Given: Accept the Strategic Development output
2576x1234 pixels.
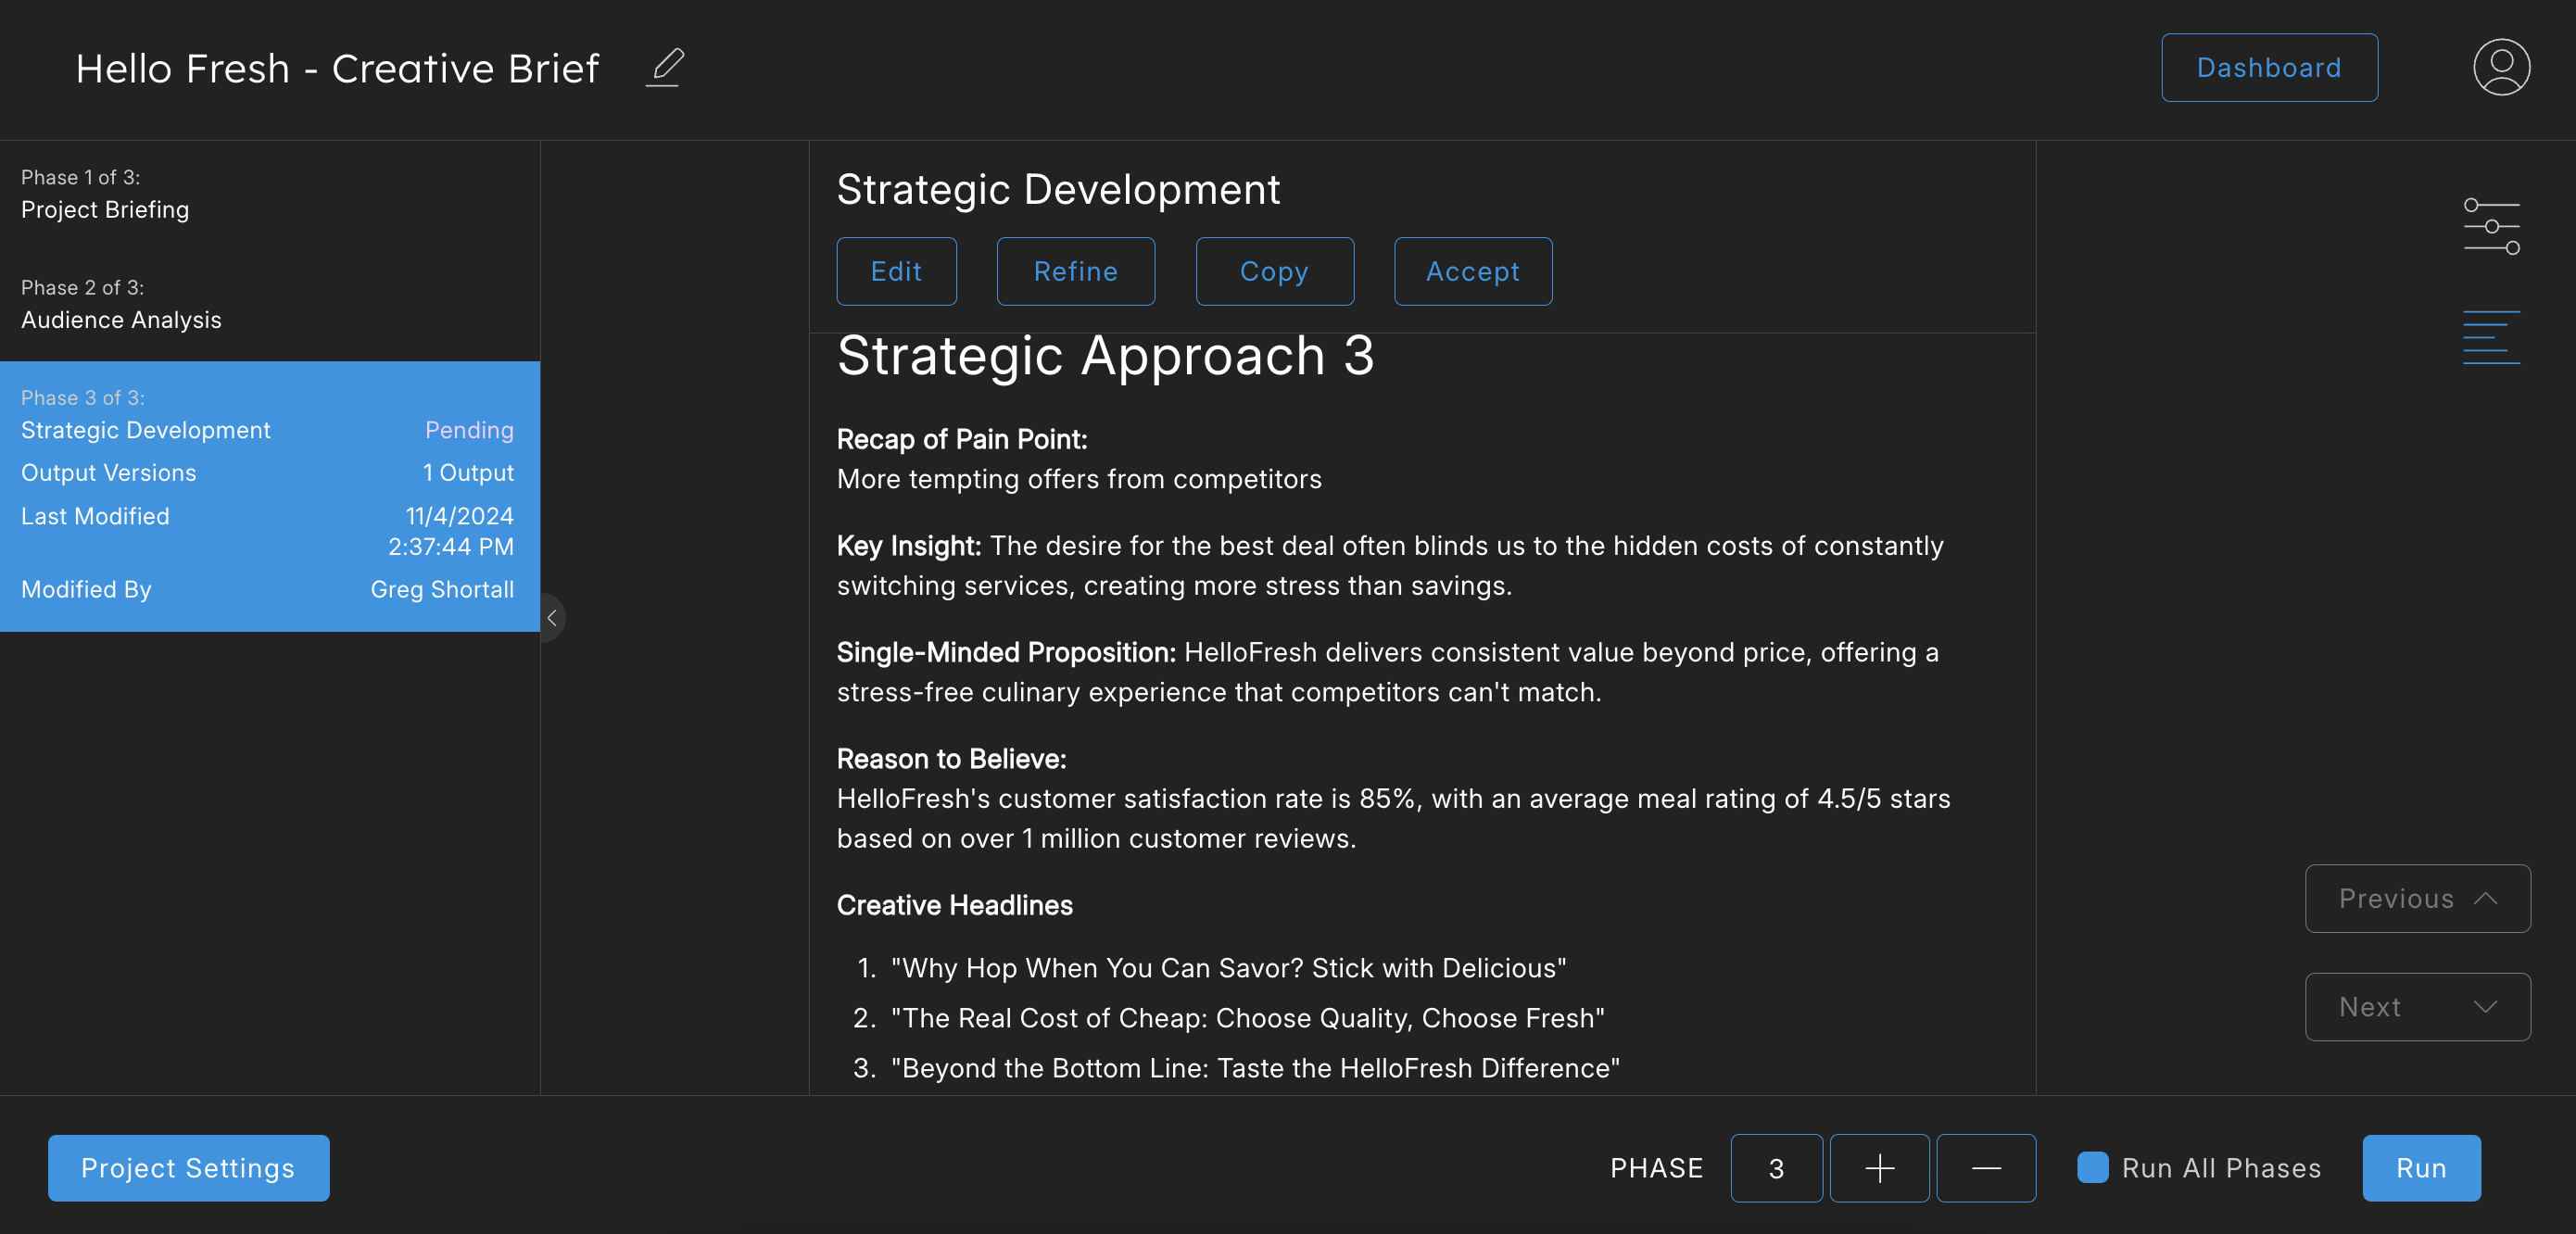Looking at the screenshot, I should [x=1472, y=271].
